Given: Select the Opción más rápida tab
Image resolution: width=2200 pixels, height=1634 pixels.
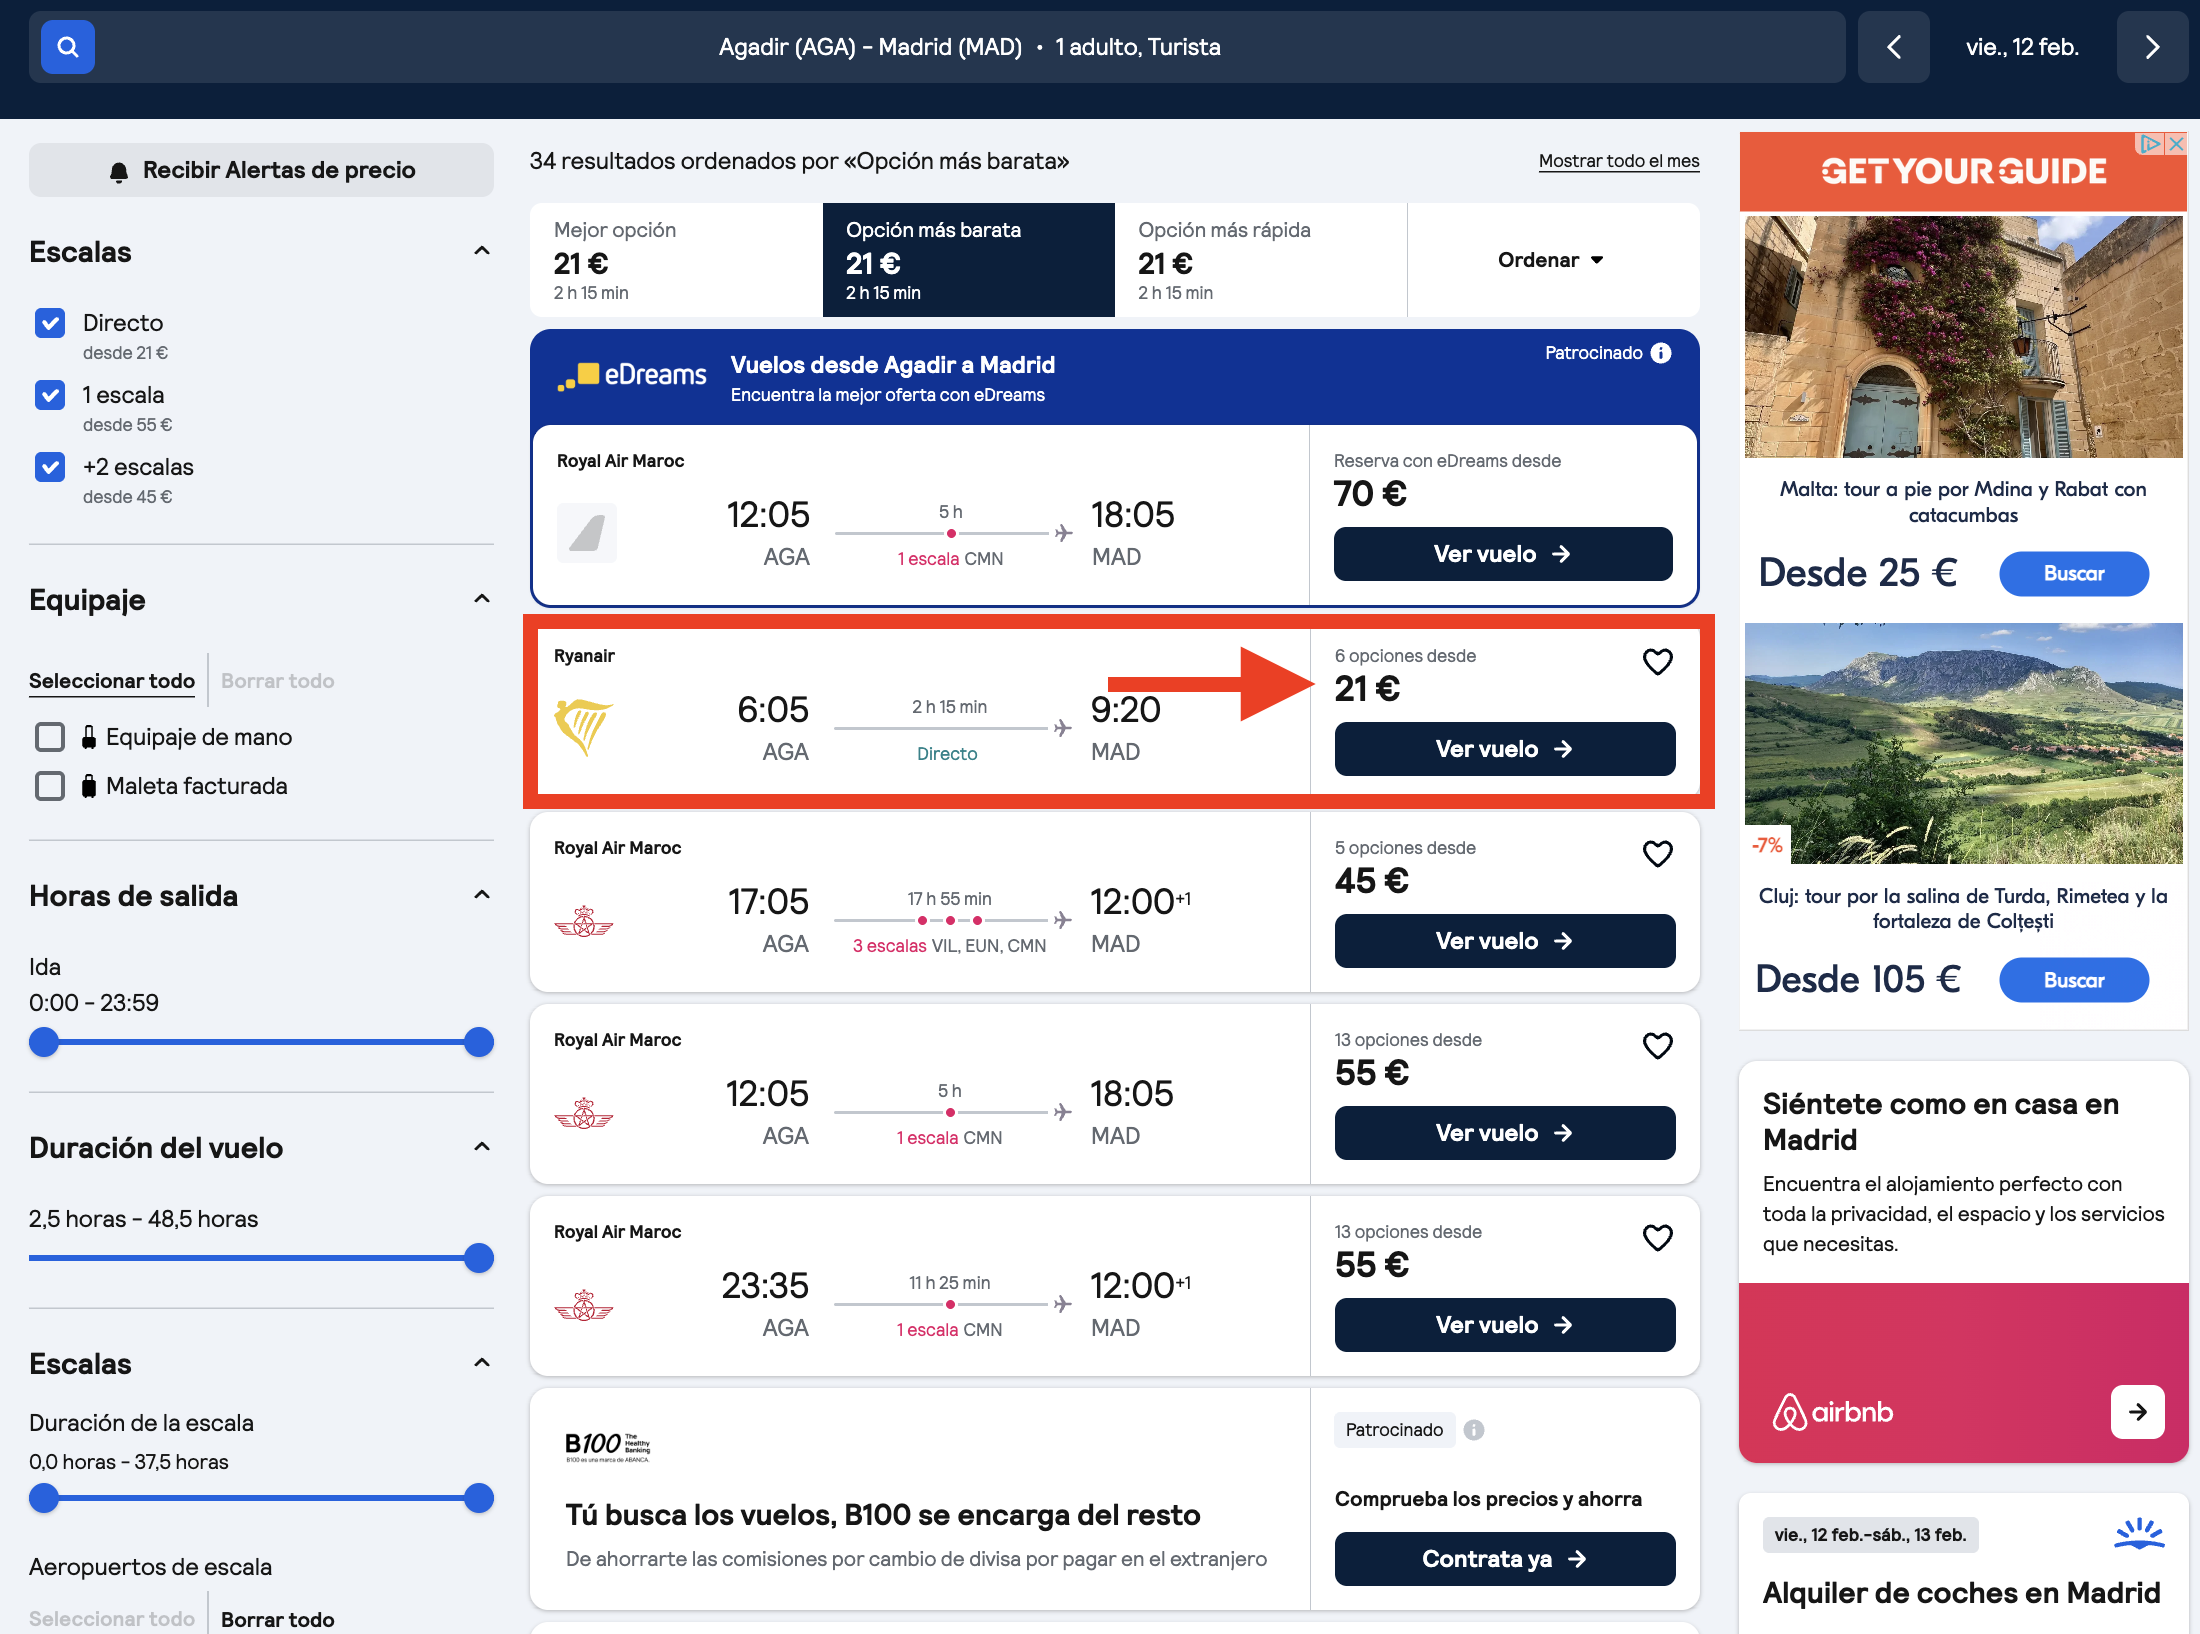Looking at the screenshot, I should pos(1260,260).
